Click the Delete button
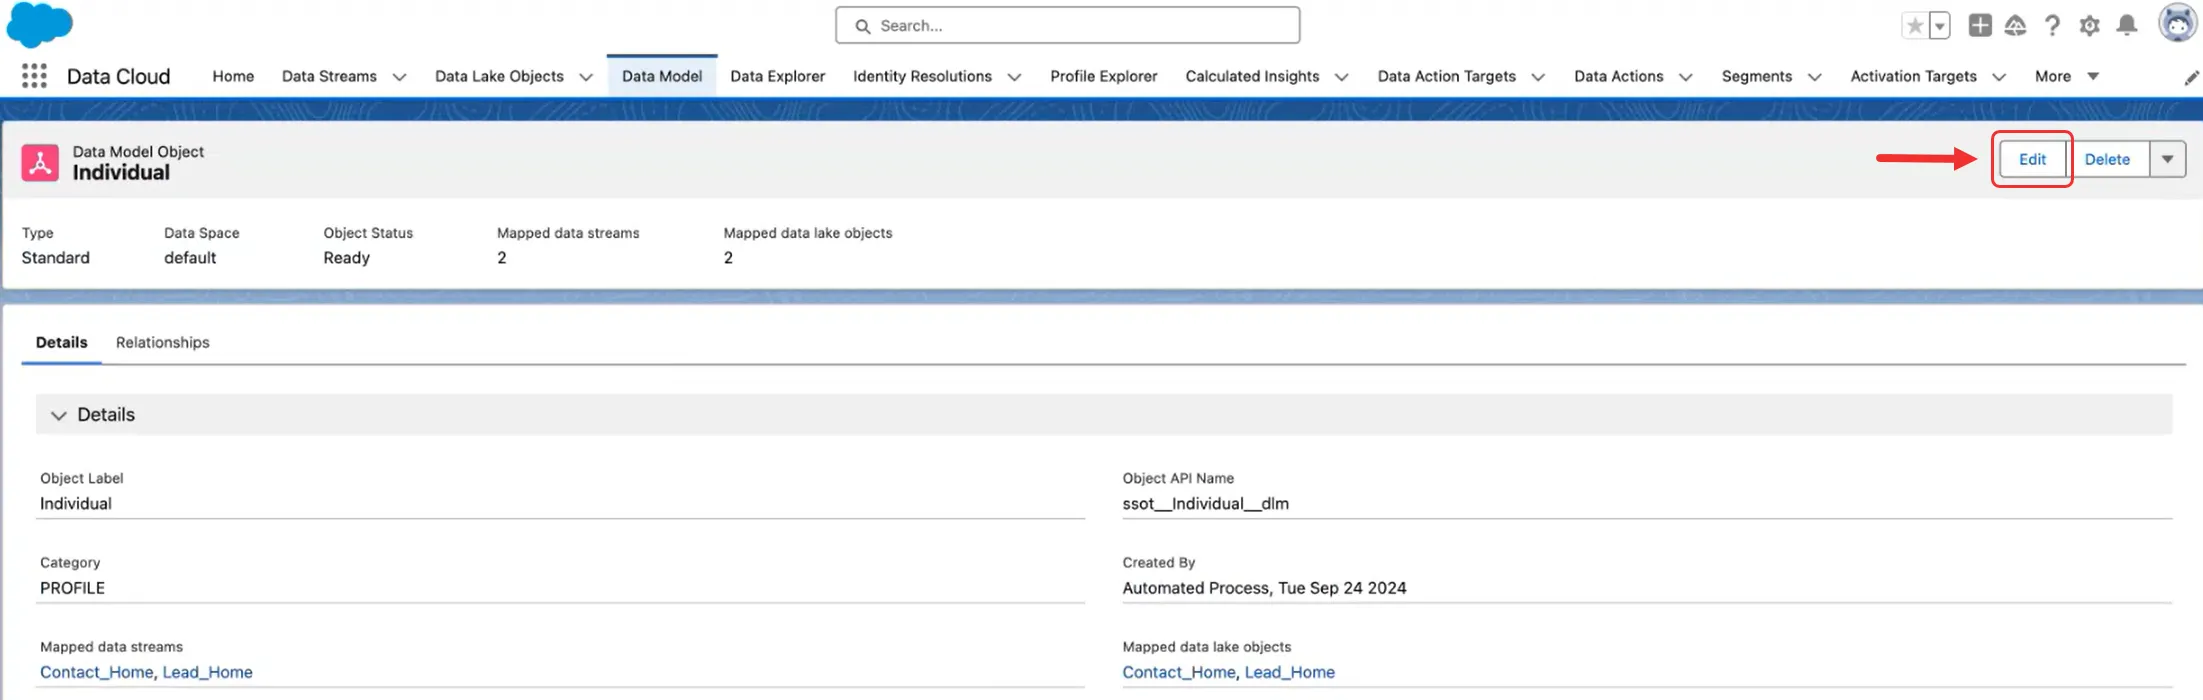The height and width of the screenshot is (700, 2203). (x=2107, y=159)
